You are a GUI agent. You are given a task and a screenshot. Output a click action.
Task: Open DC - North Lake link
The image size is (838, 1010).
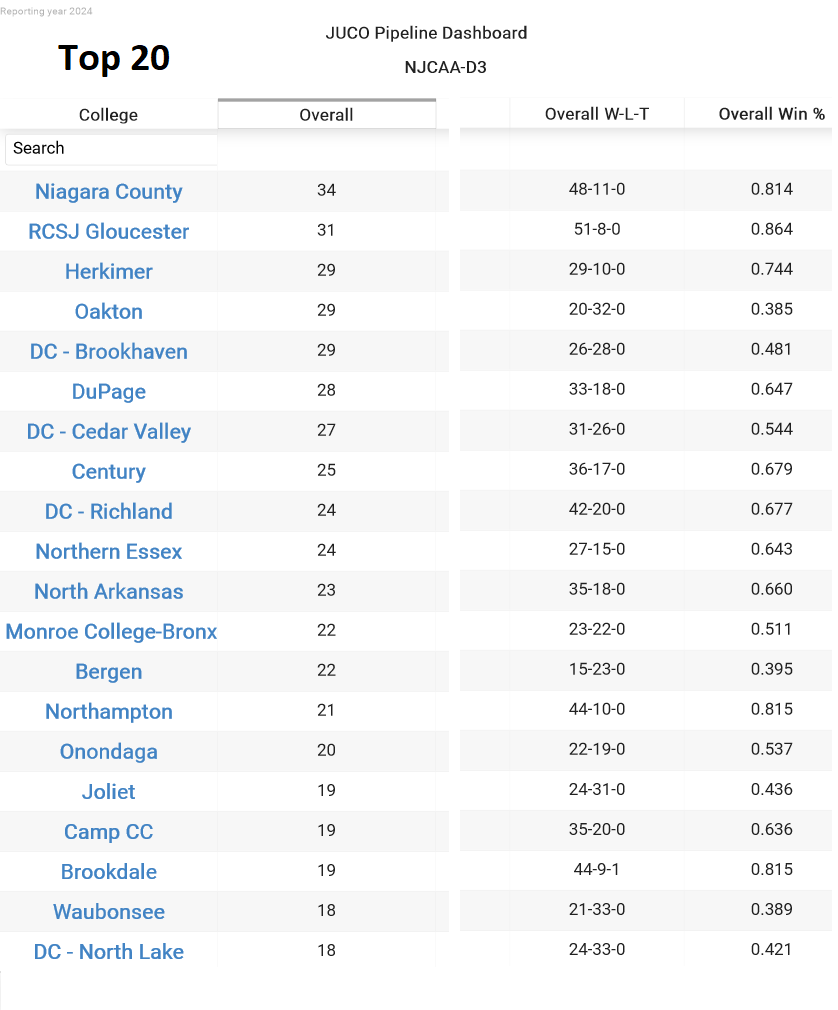coord(108,951)
